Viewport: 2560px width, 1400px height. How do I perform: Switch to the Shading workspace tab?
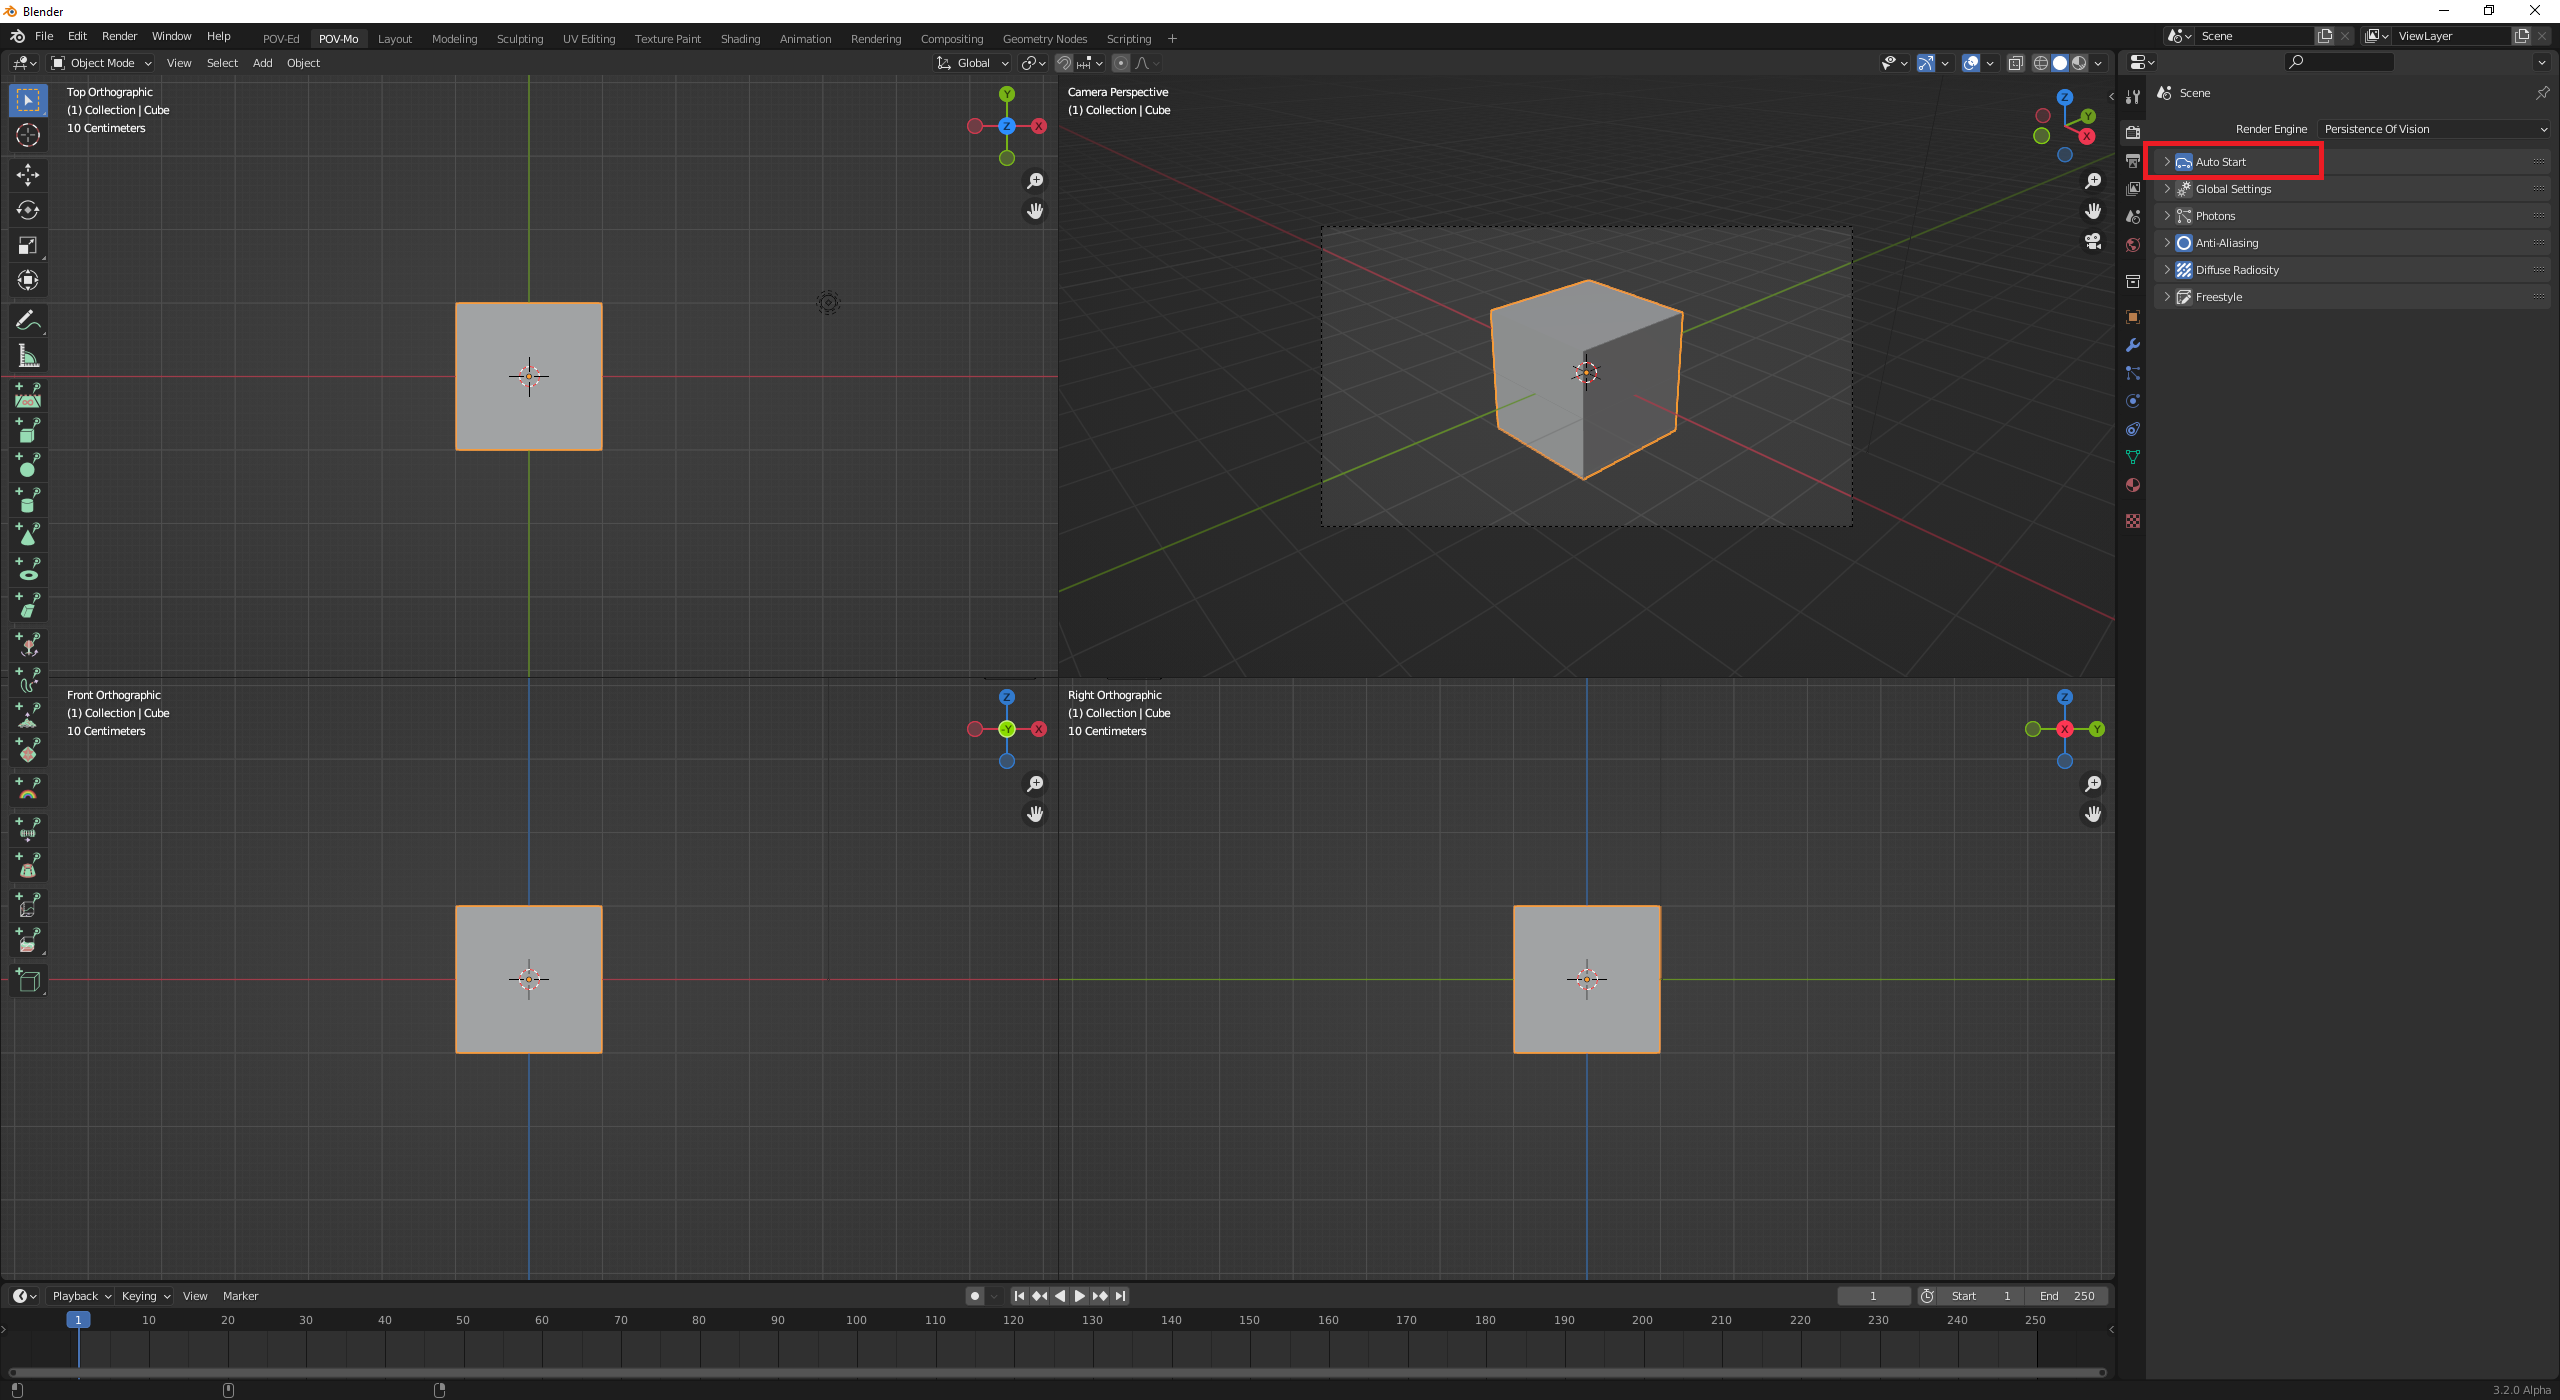[740, 39]
